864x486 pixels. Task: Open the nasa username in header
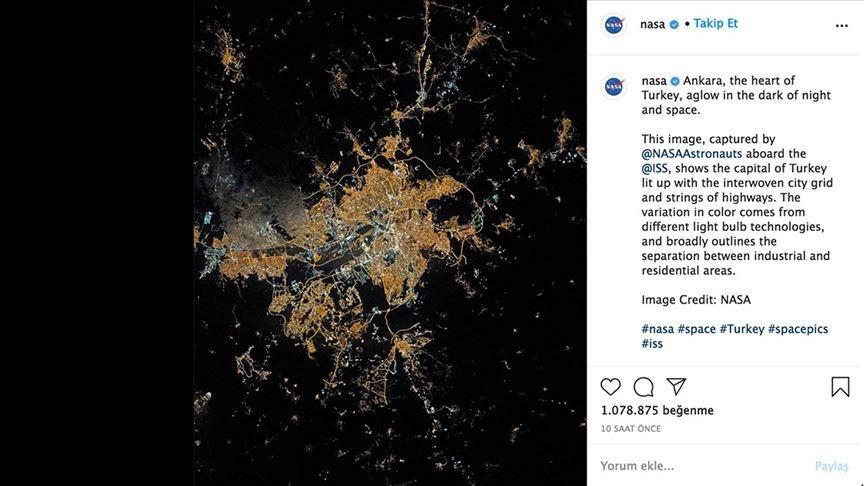point(652,24)
